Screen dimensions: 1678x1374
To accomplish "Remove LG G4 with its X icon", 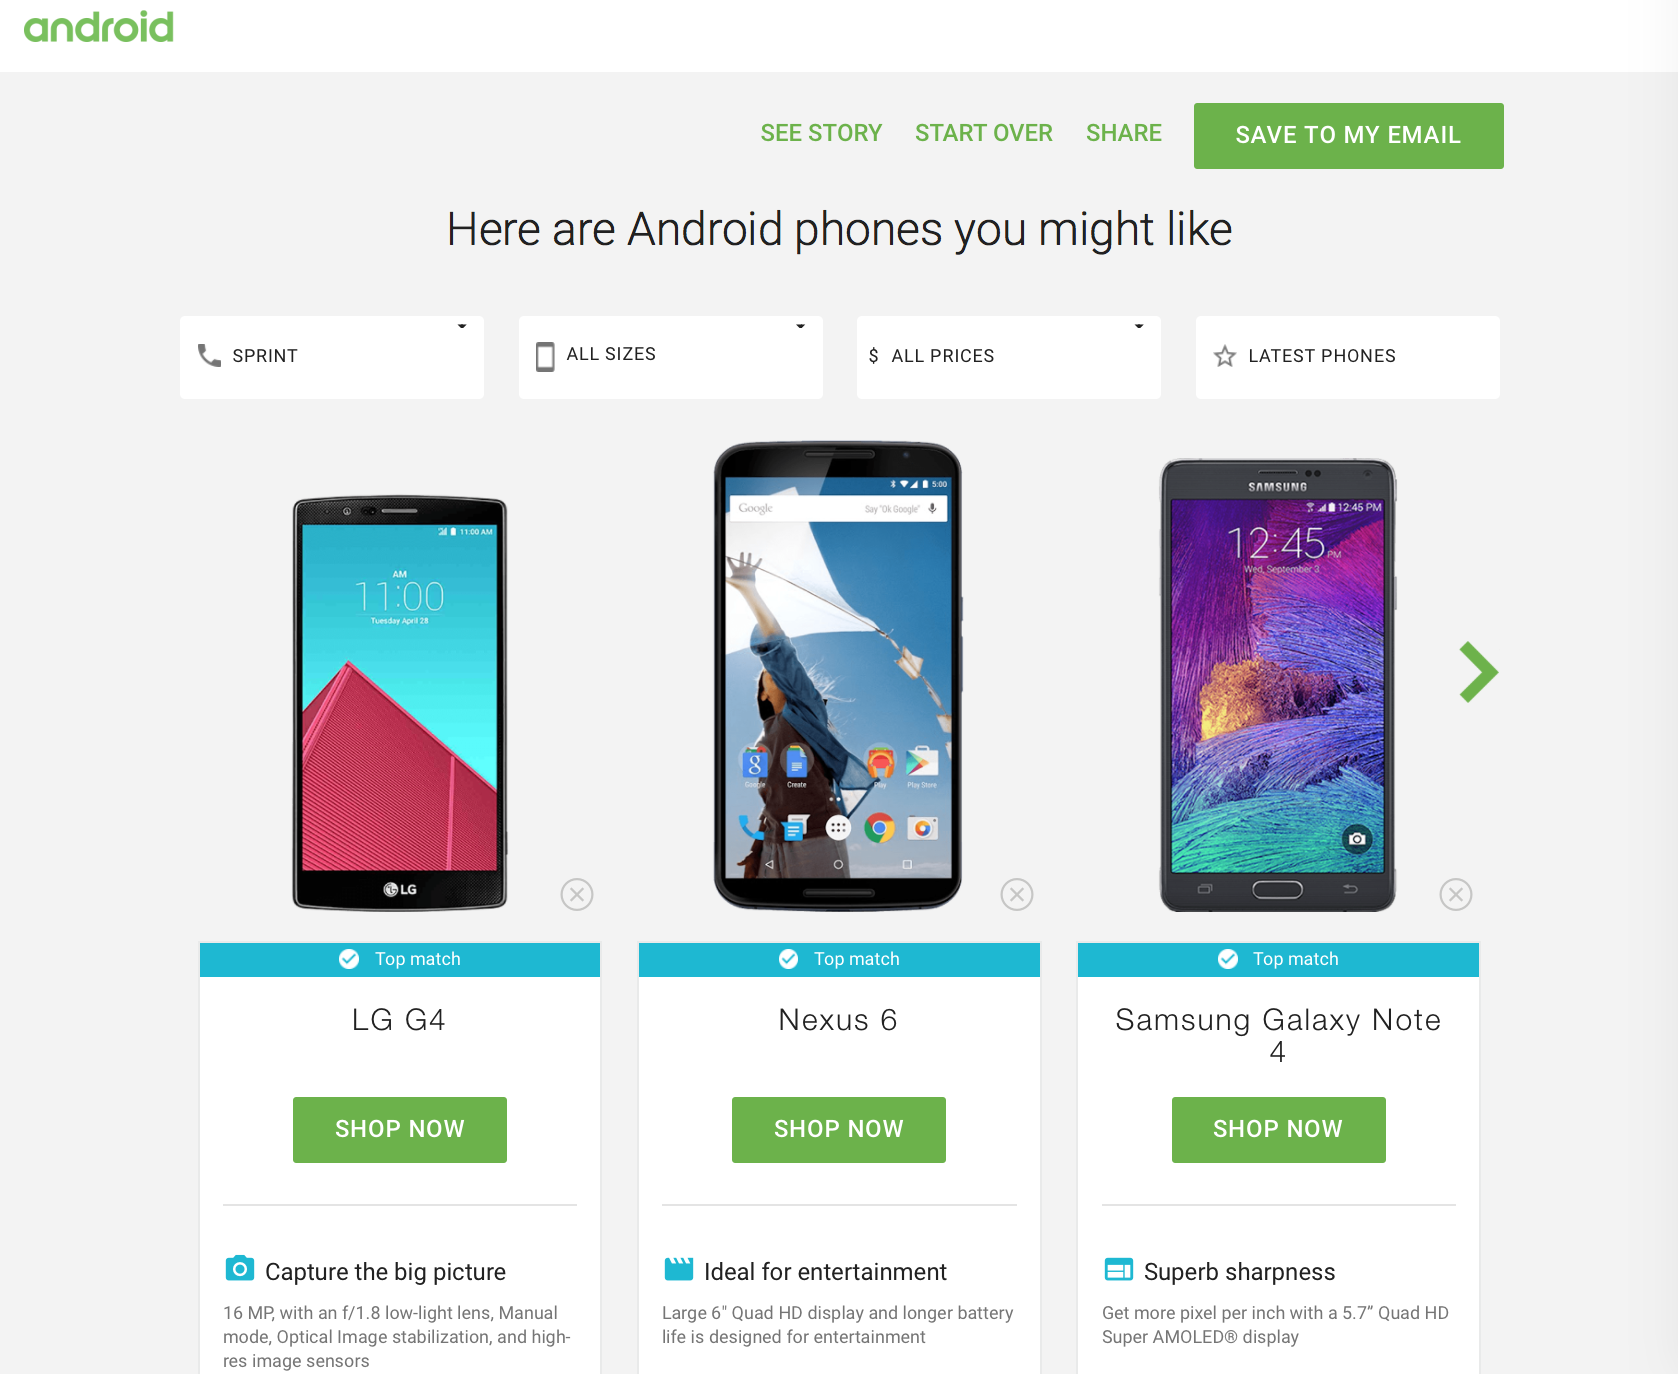I will tap(577, 894).
